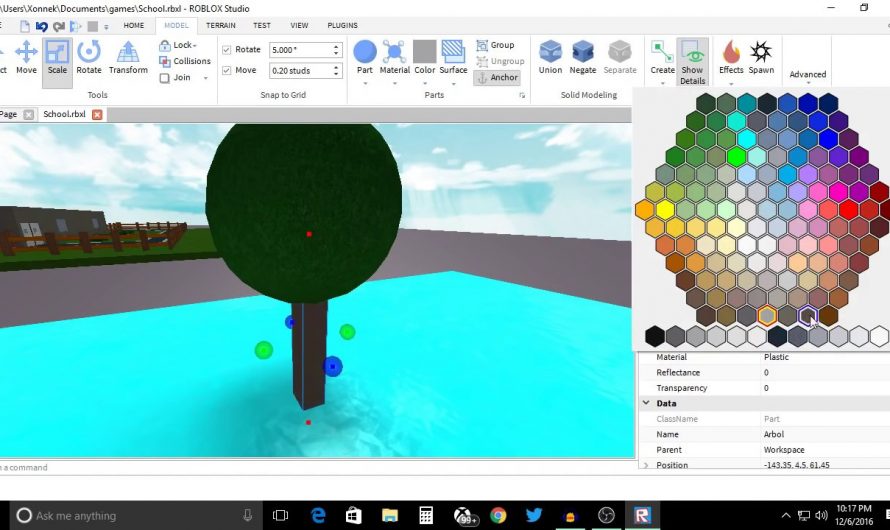The width and height of the screenshot is (890, 530).
Task: Close the School.rbxl tab
Action: (x=97, y=115)
